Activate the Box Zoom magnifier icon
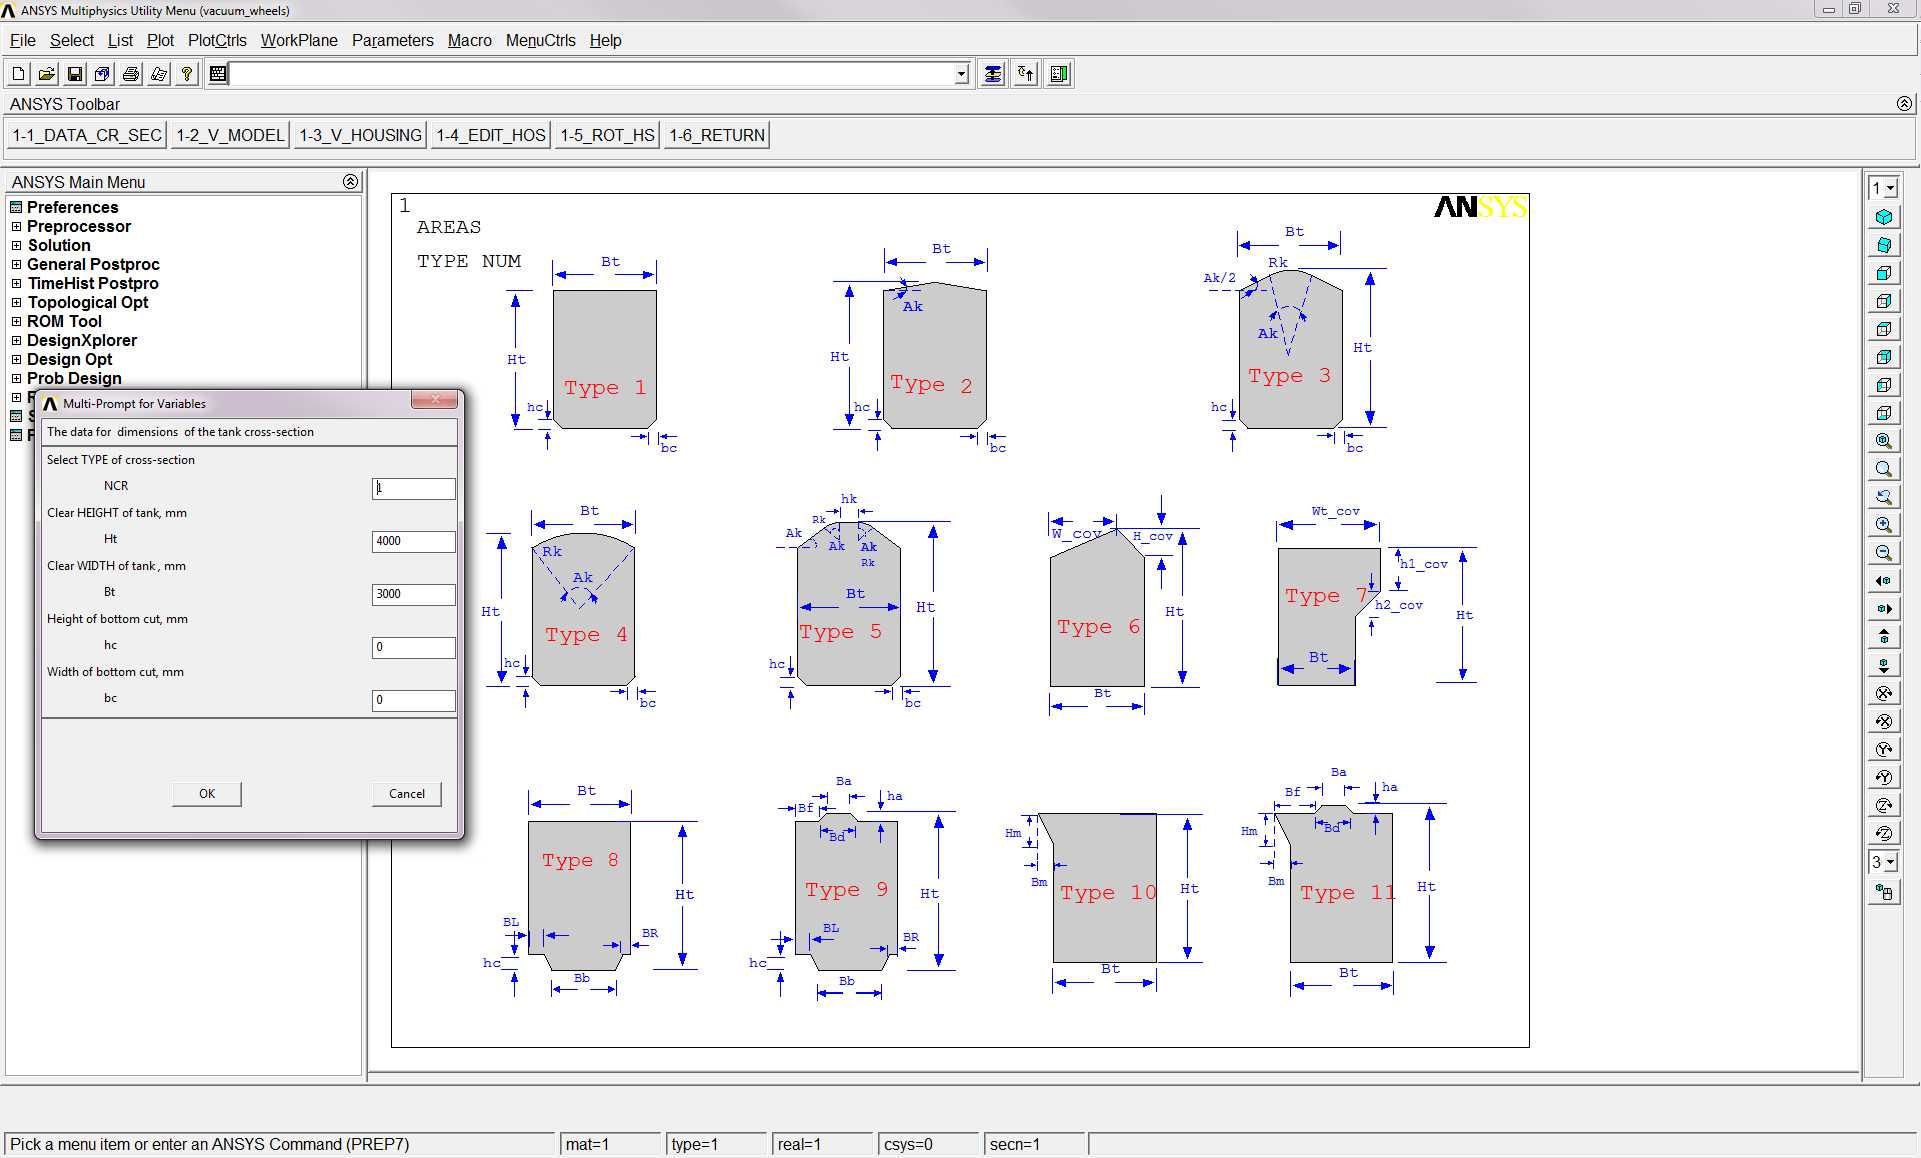Viewport: 1921px width, 1158px height. (1884, 469)
